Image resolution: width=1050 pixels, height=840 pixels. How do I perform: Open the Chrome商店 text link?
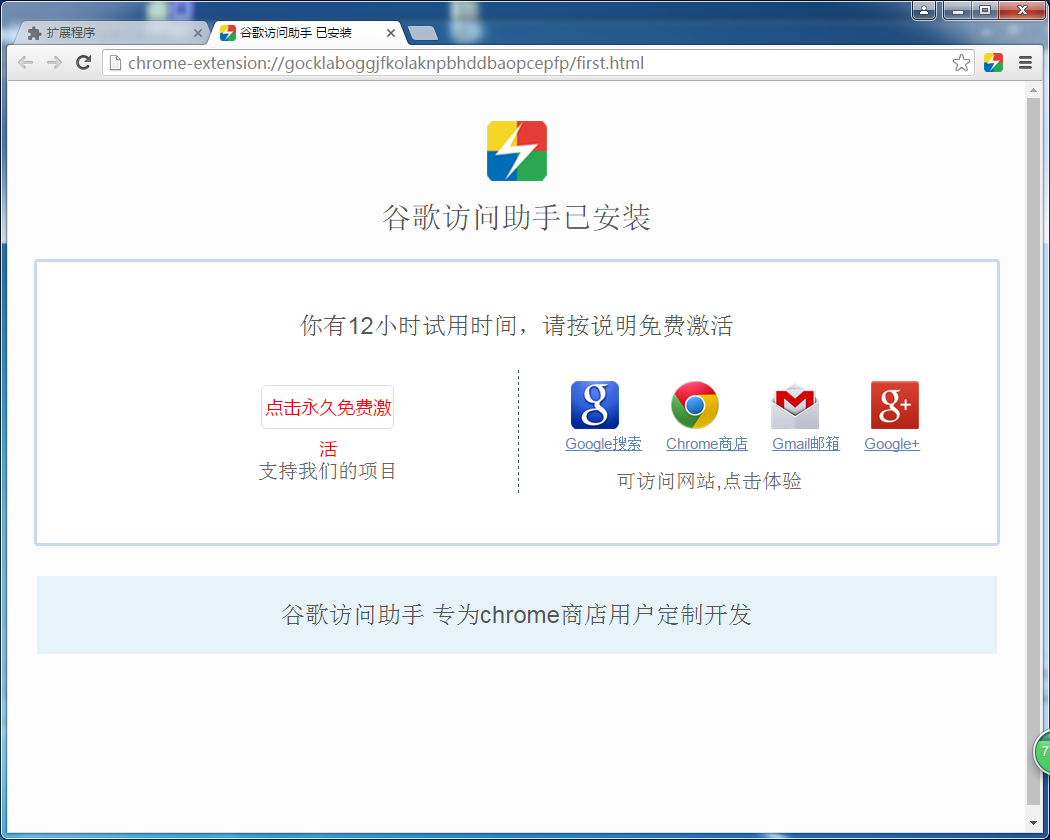pos(706,444)
